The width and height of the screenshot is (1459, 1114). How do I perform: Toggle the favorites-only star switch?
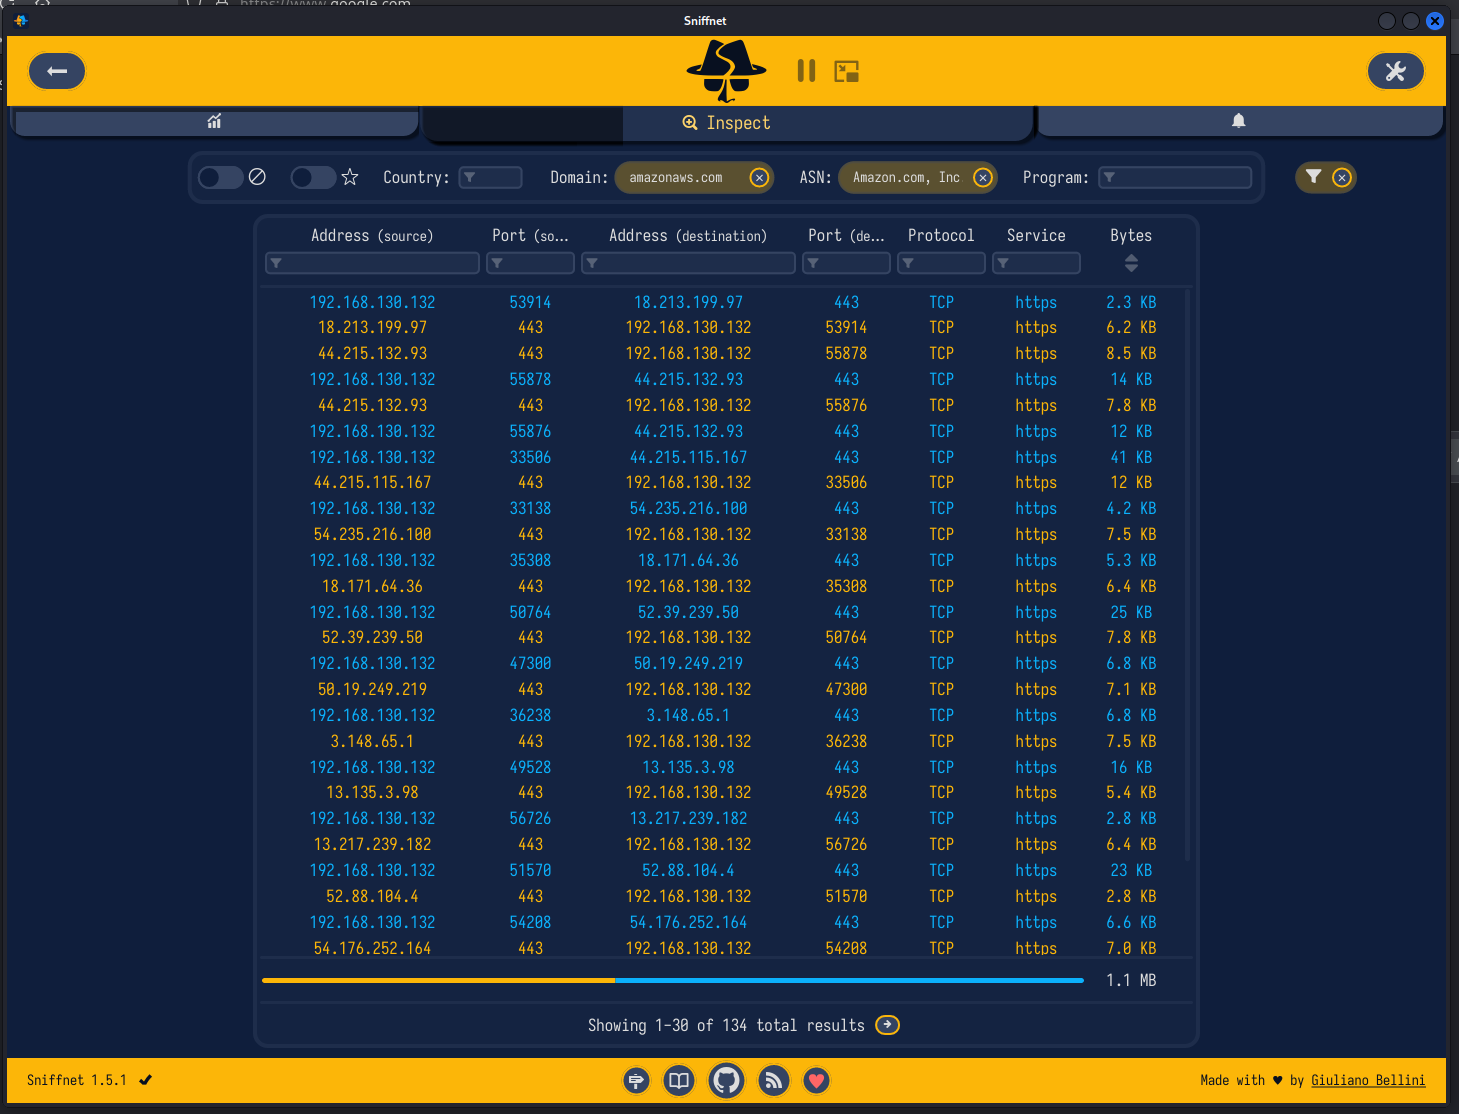pyautogui.click(x=313, y=177)
